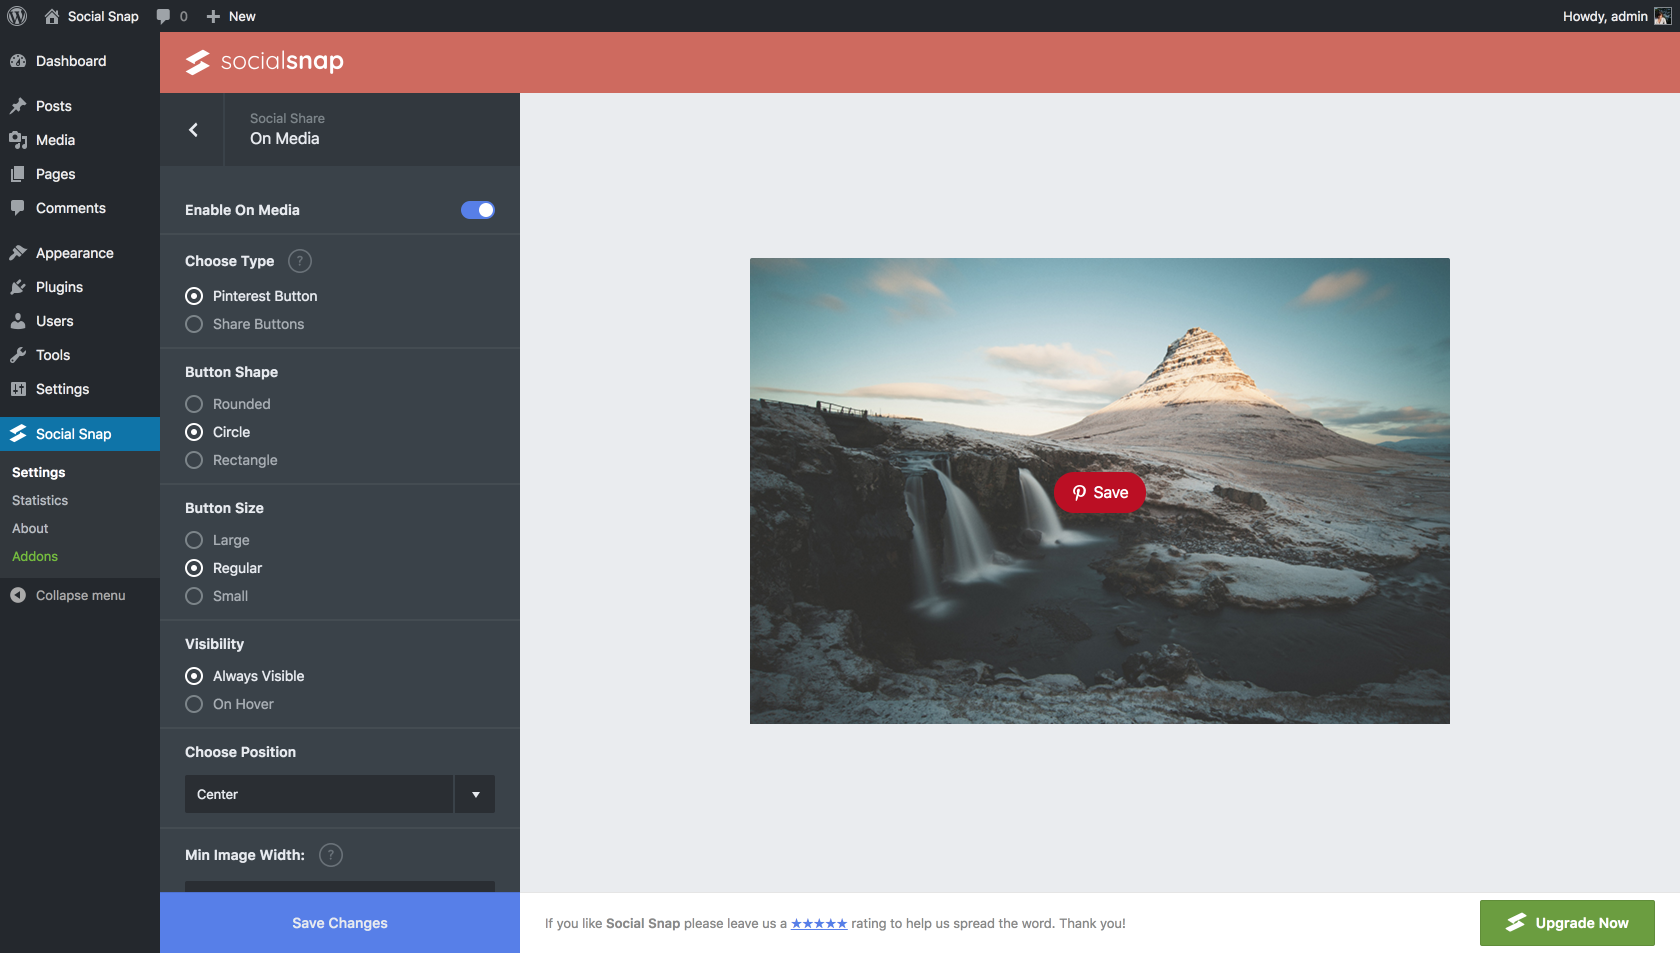Disable the Enable On Media toggle

pos(477,210)
